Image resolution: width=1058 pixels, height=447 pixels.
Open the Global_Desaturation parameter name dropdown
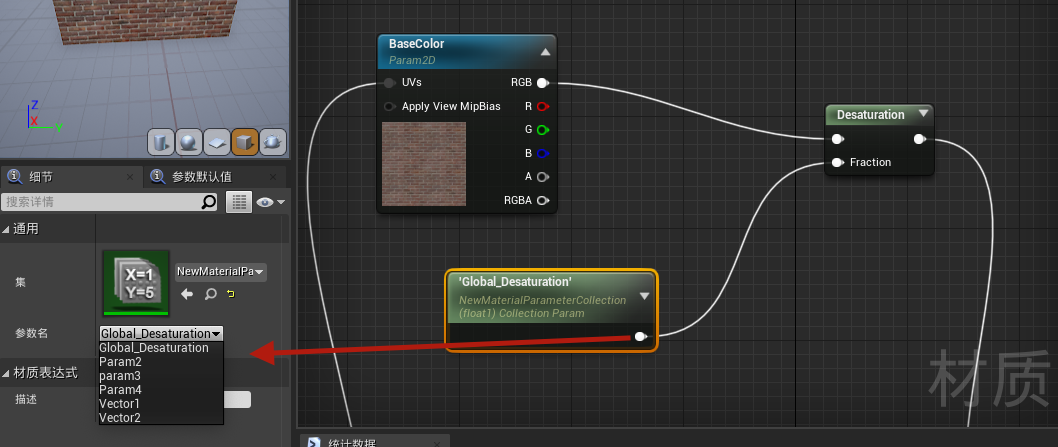(161, 333)
